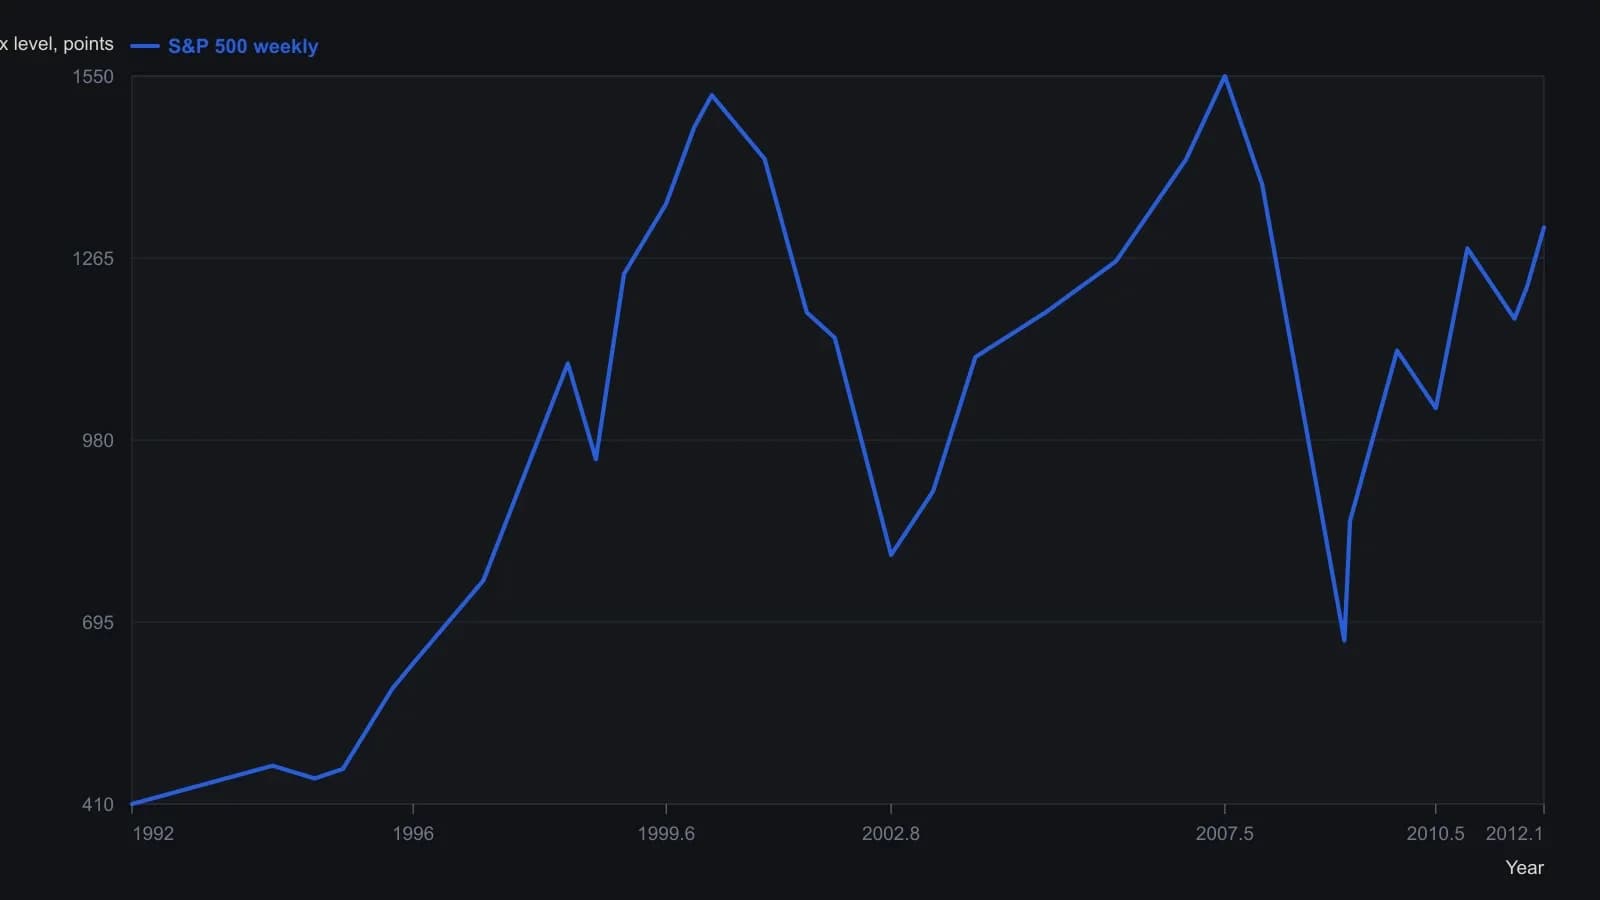Select the 2002.8 x-axis tick label

[x=891, y=834]
